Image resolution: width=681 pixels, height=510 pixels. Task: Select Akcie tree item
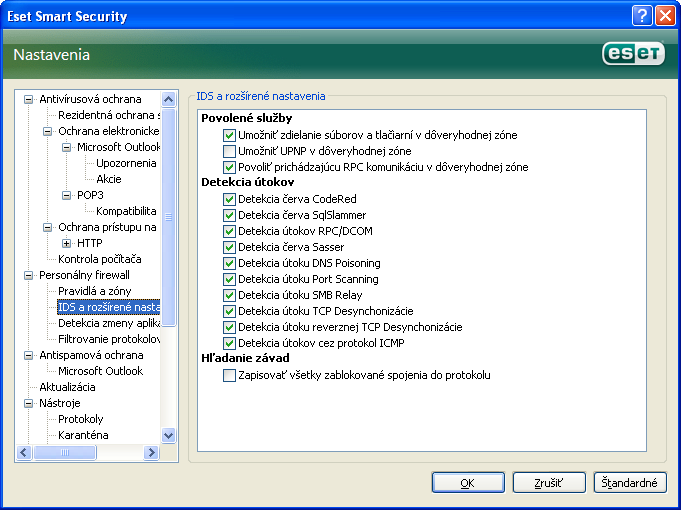pos(109,179)
